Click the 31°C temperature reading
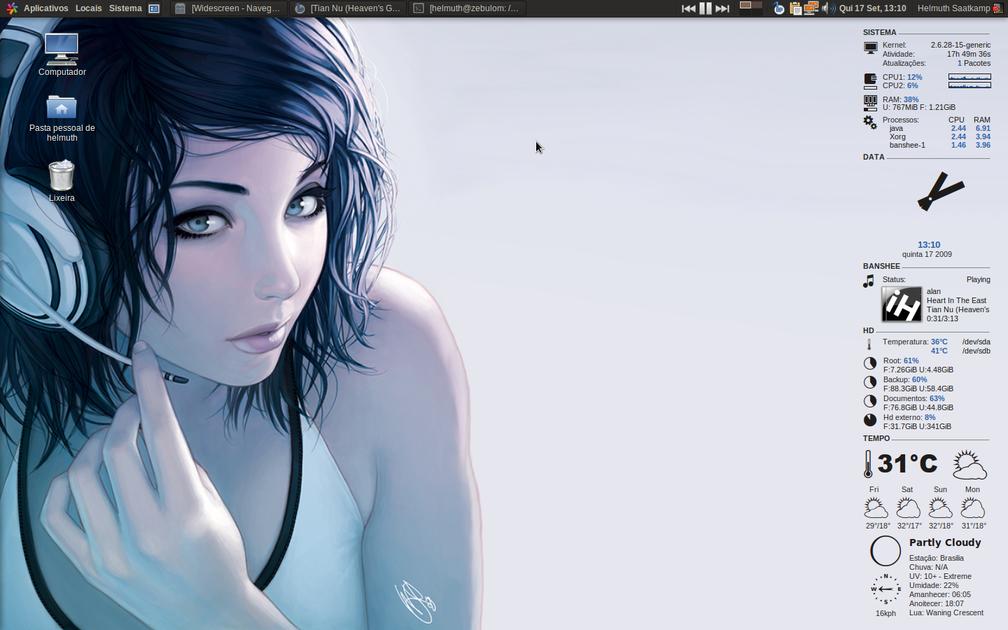 tap(908, 464)
